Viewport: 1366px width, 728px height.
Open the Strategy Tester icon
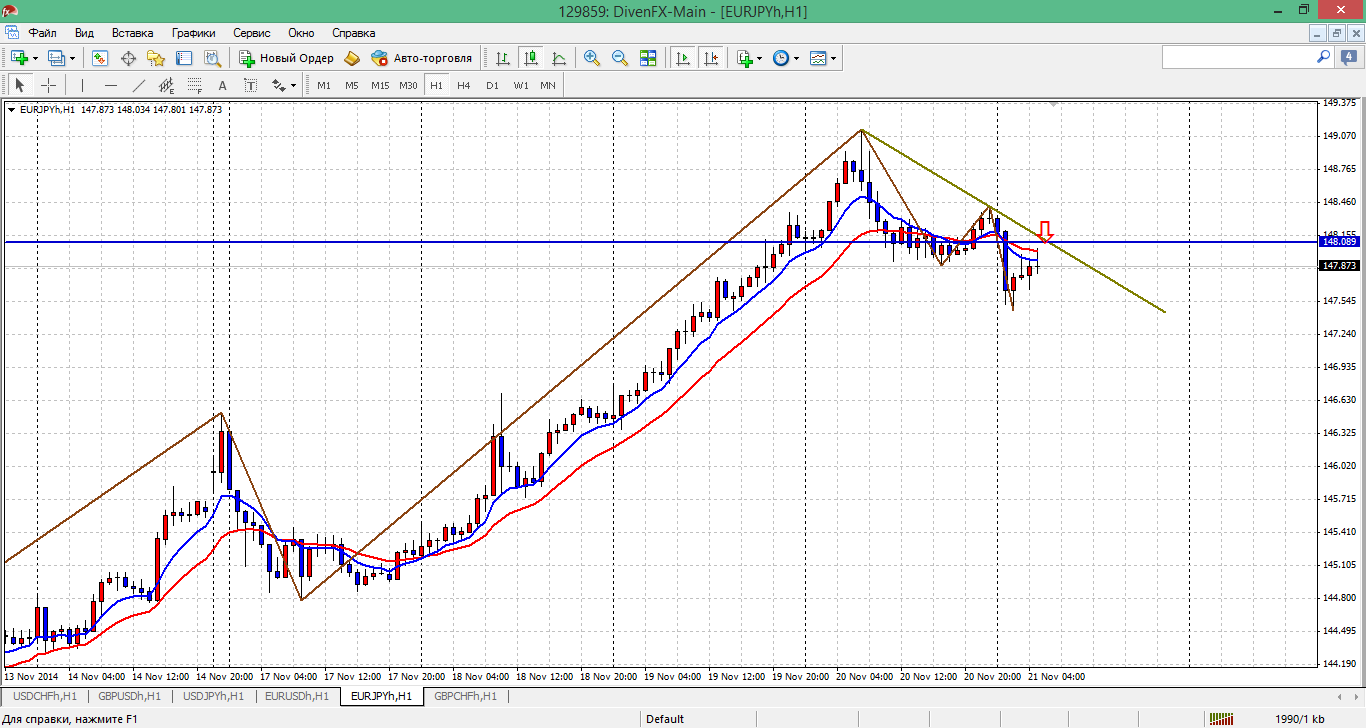[212, 58]
